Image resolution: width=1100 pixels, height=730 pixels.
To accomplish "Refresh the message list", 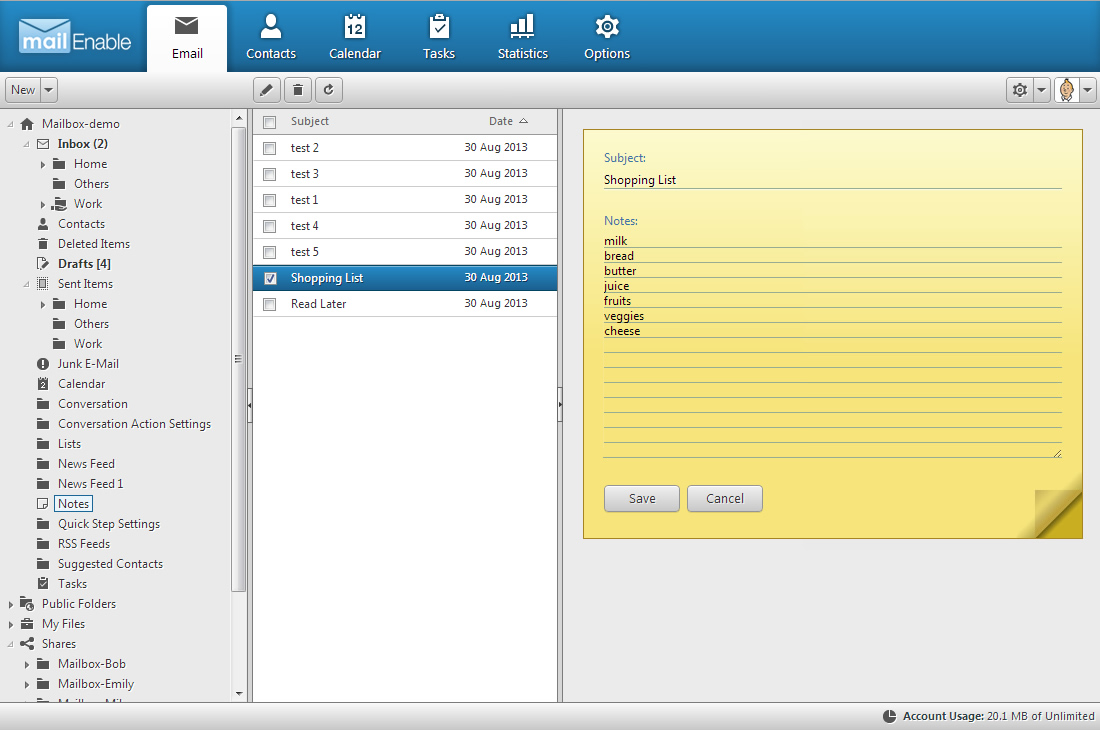I will [x=328, y=89].
